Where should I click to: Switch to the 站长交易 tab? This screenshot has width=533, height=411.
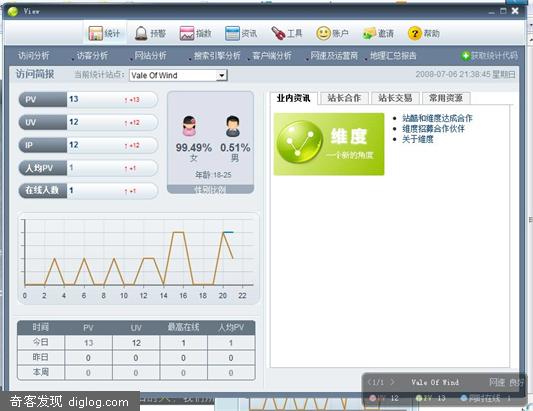[395, 98]
